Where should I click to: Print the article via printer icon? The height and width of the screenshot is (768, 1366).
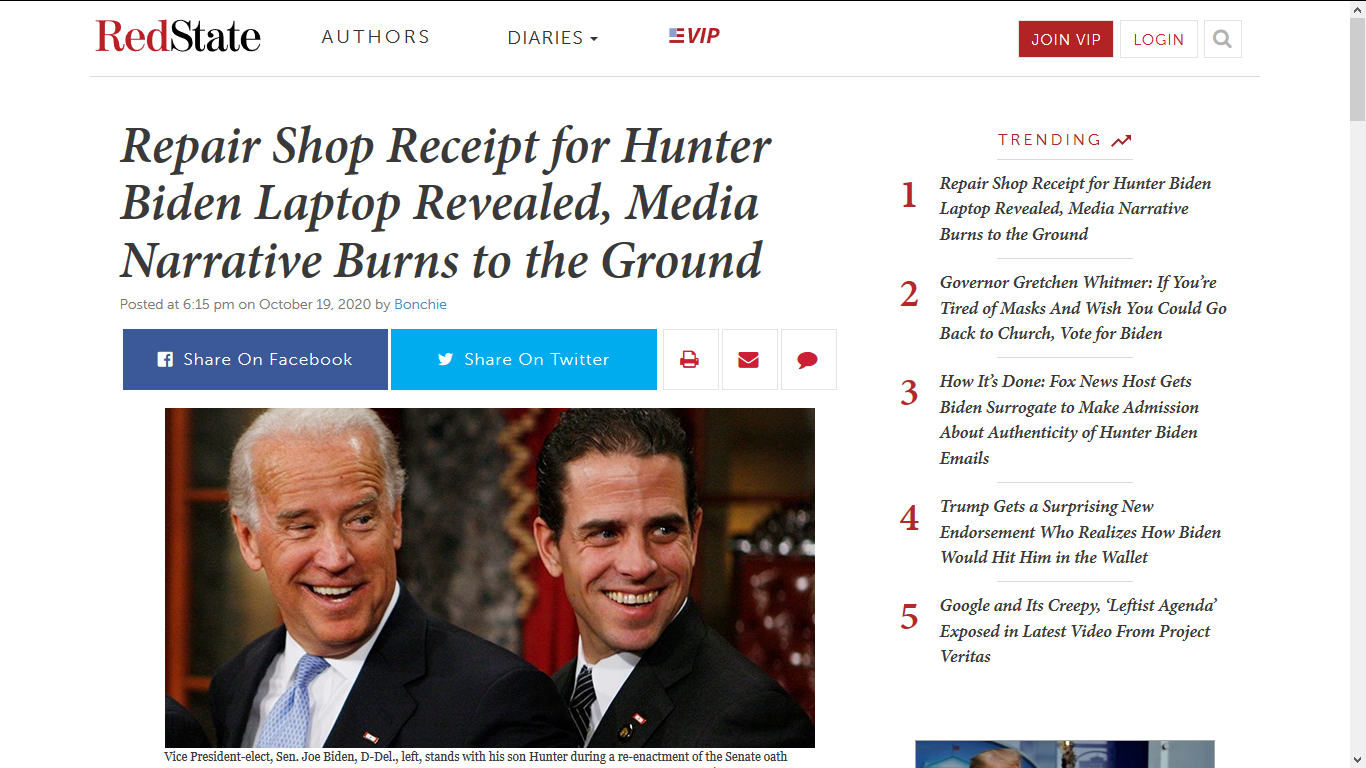click(690, 359)
